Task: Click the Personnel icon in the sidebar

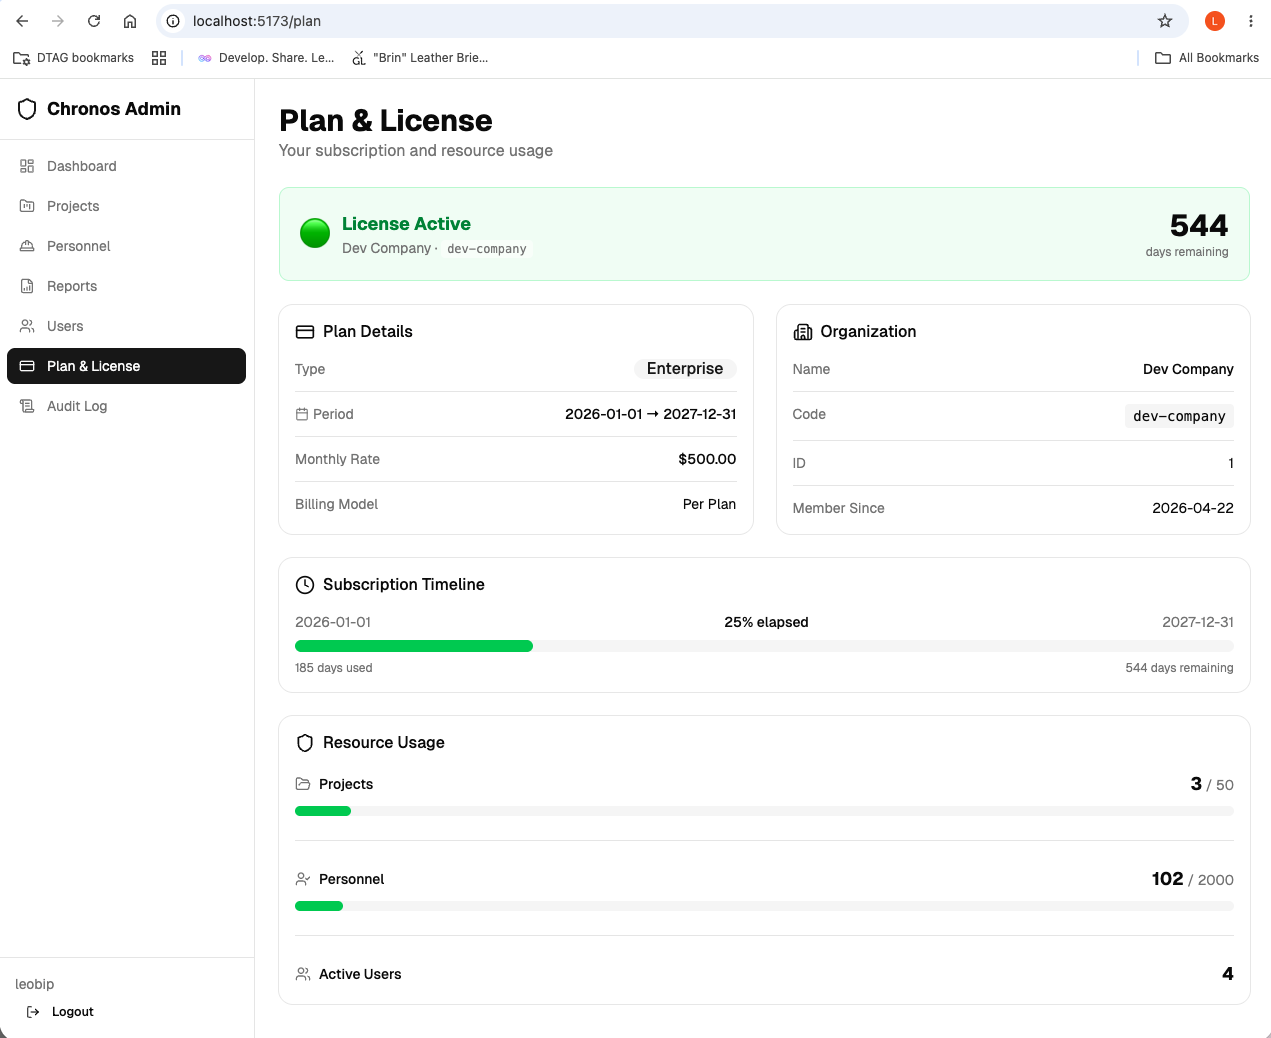Action: pos(27,246)
